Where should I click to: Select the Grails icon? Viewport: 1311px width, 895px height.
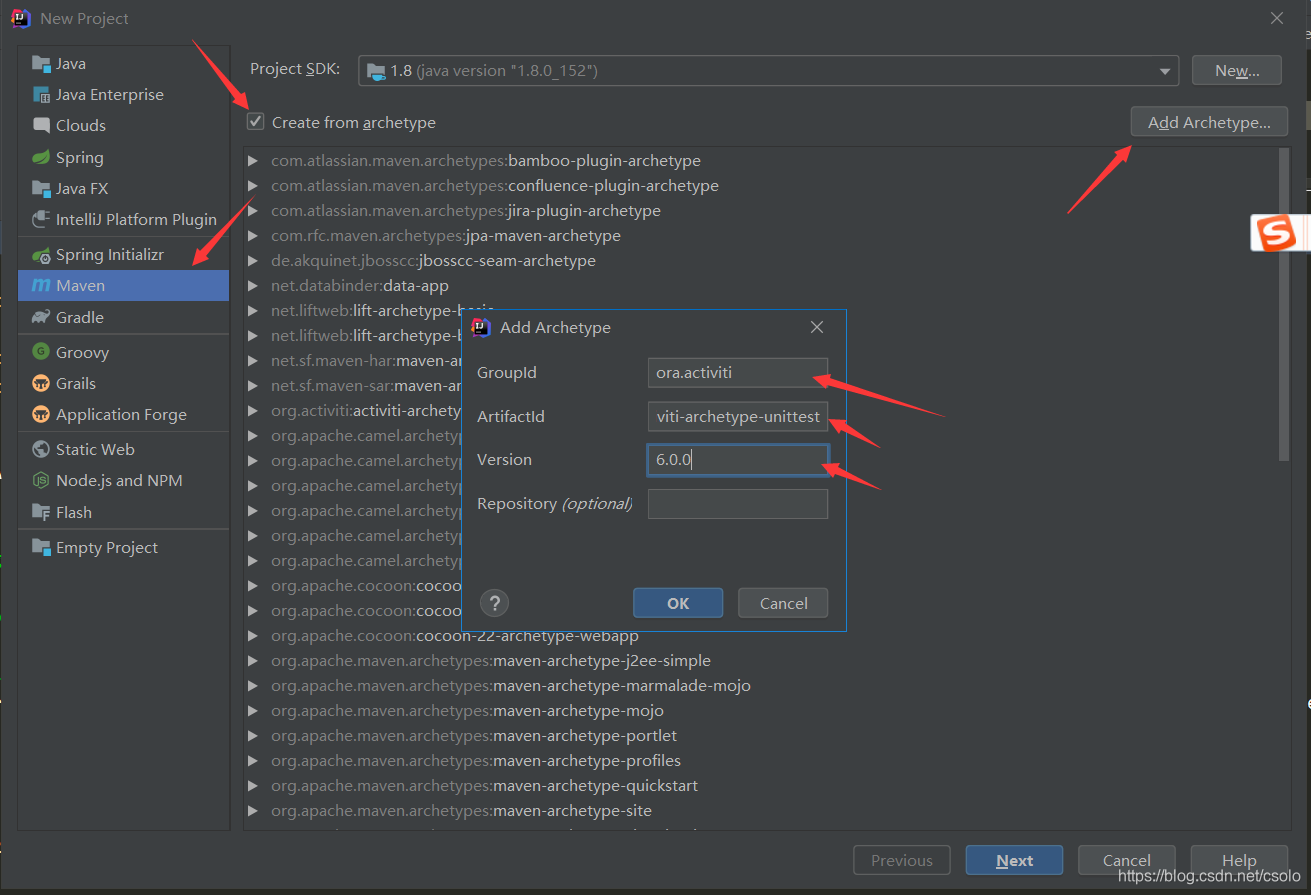[41, 384]
